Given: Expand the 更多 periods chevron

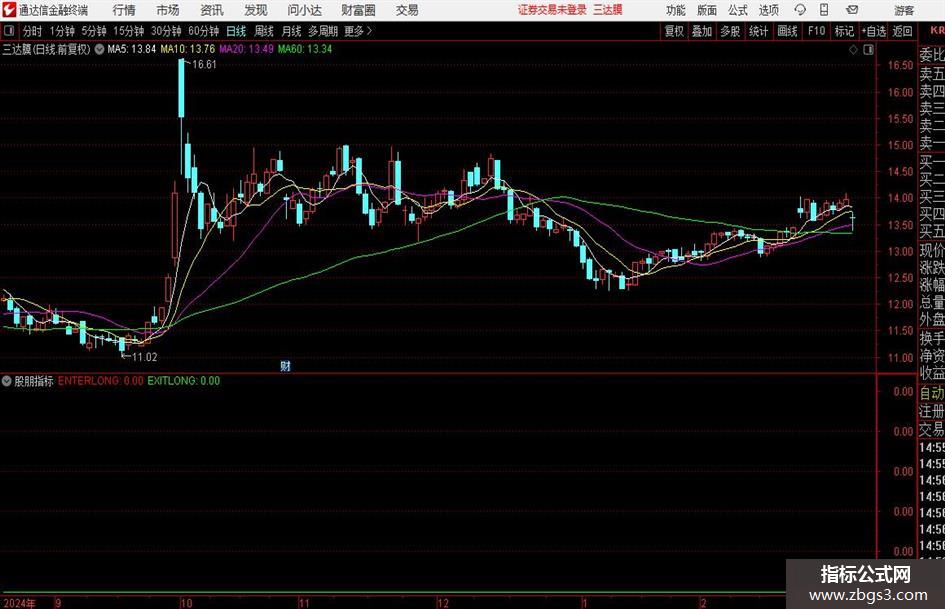Looking at the screenshot, I should tap(369, 31).
